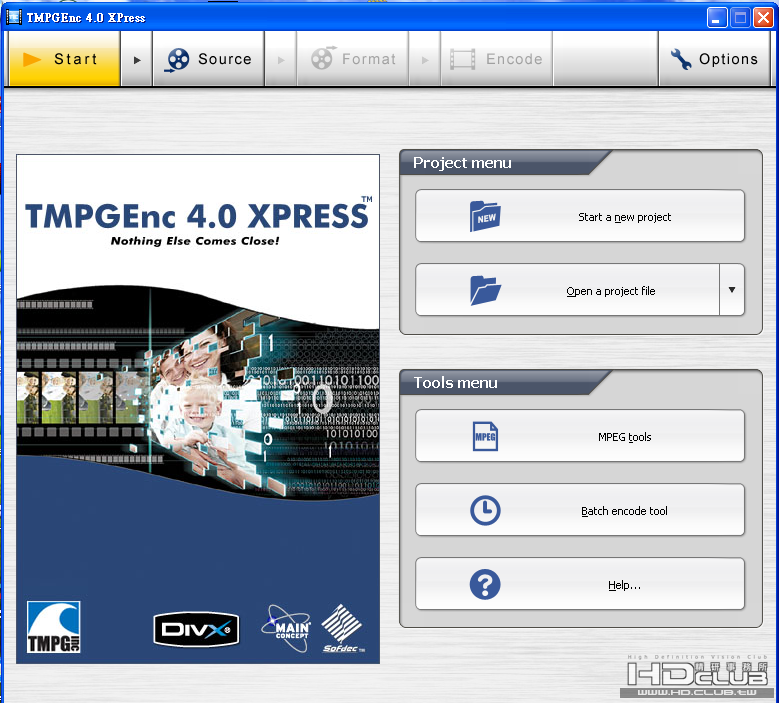779x703 pixels.
Task: Click the arrow between Format and Encode
Action: pyautogui.click(x=425, y=60)
